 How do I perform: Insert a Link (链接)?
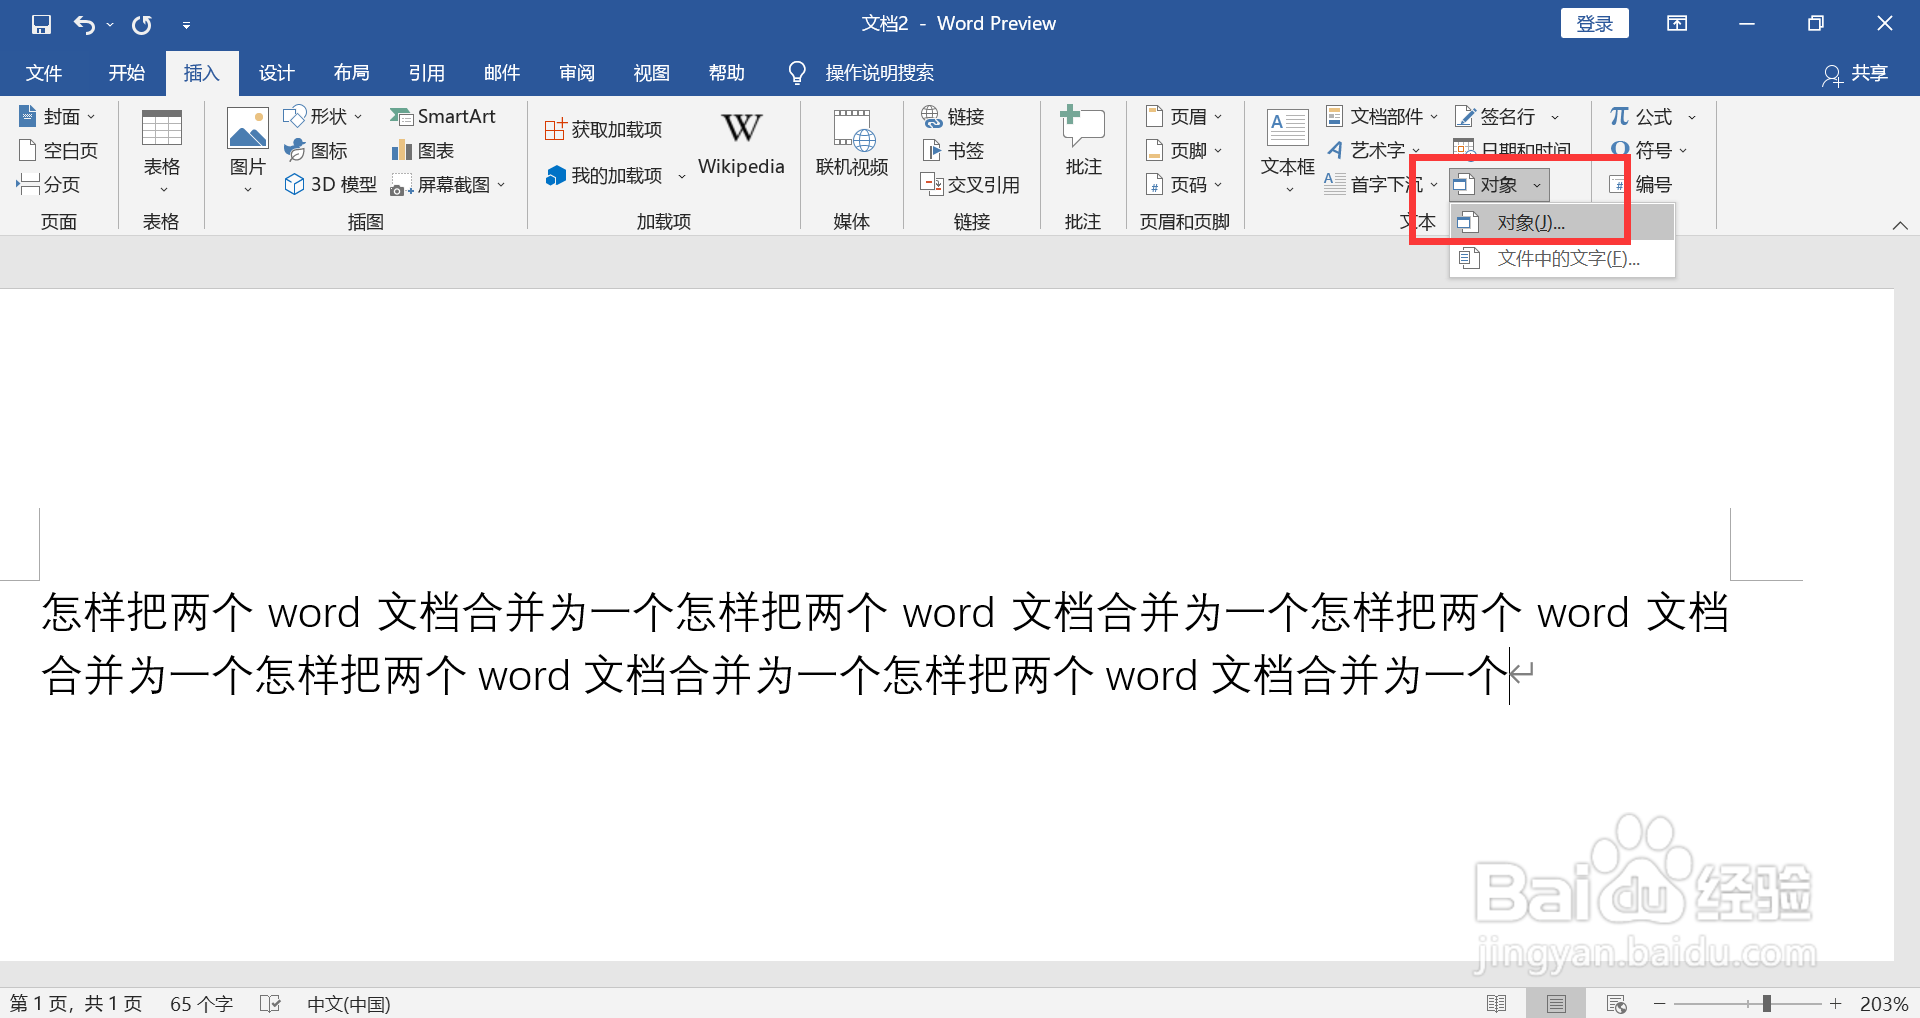(953, 117)
